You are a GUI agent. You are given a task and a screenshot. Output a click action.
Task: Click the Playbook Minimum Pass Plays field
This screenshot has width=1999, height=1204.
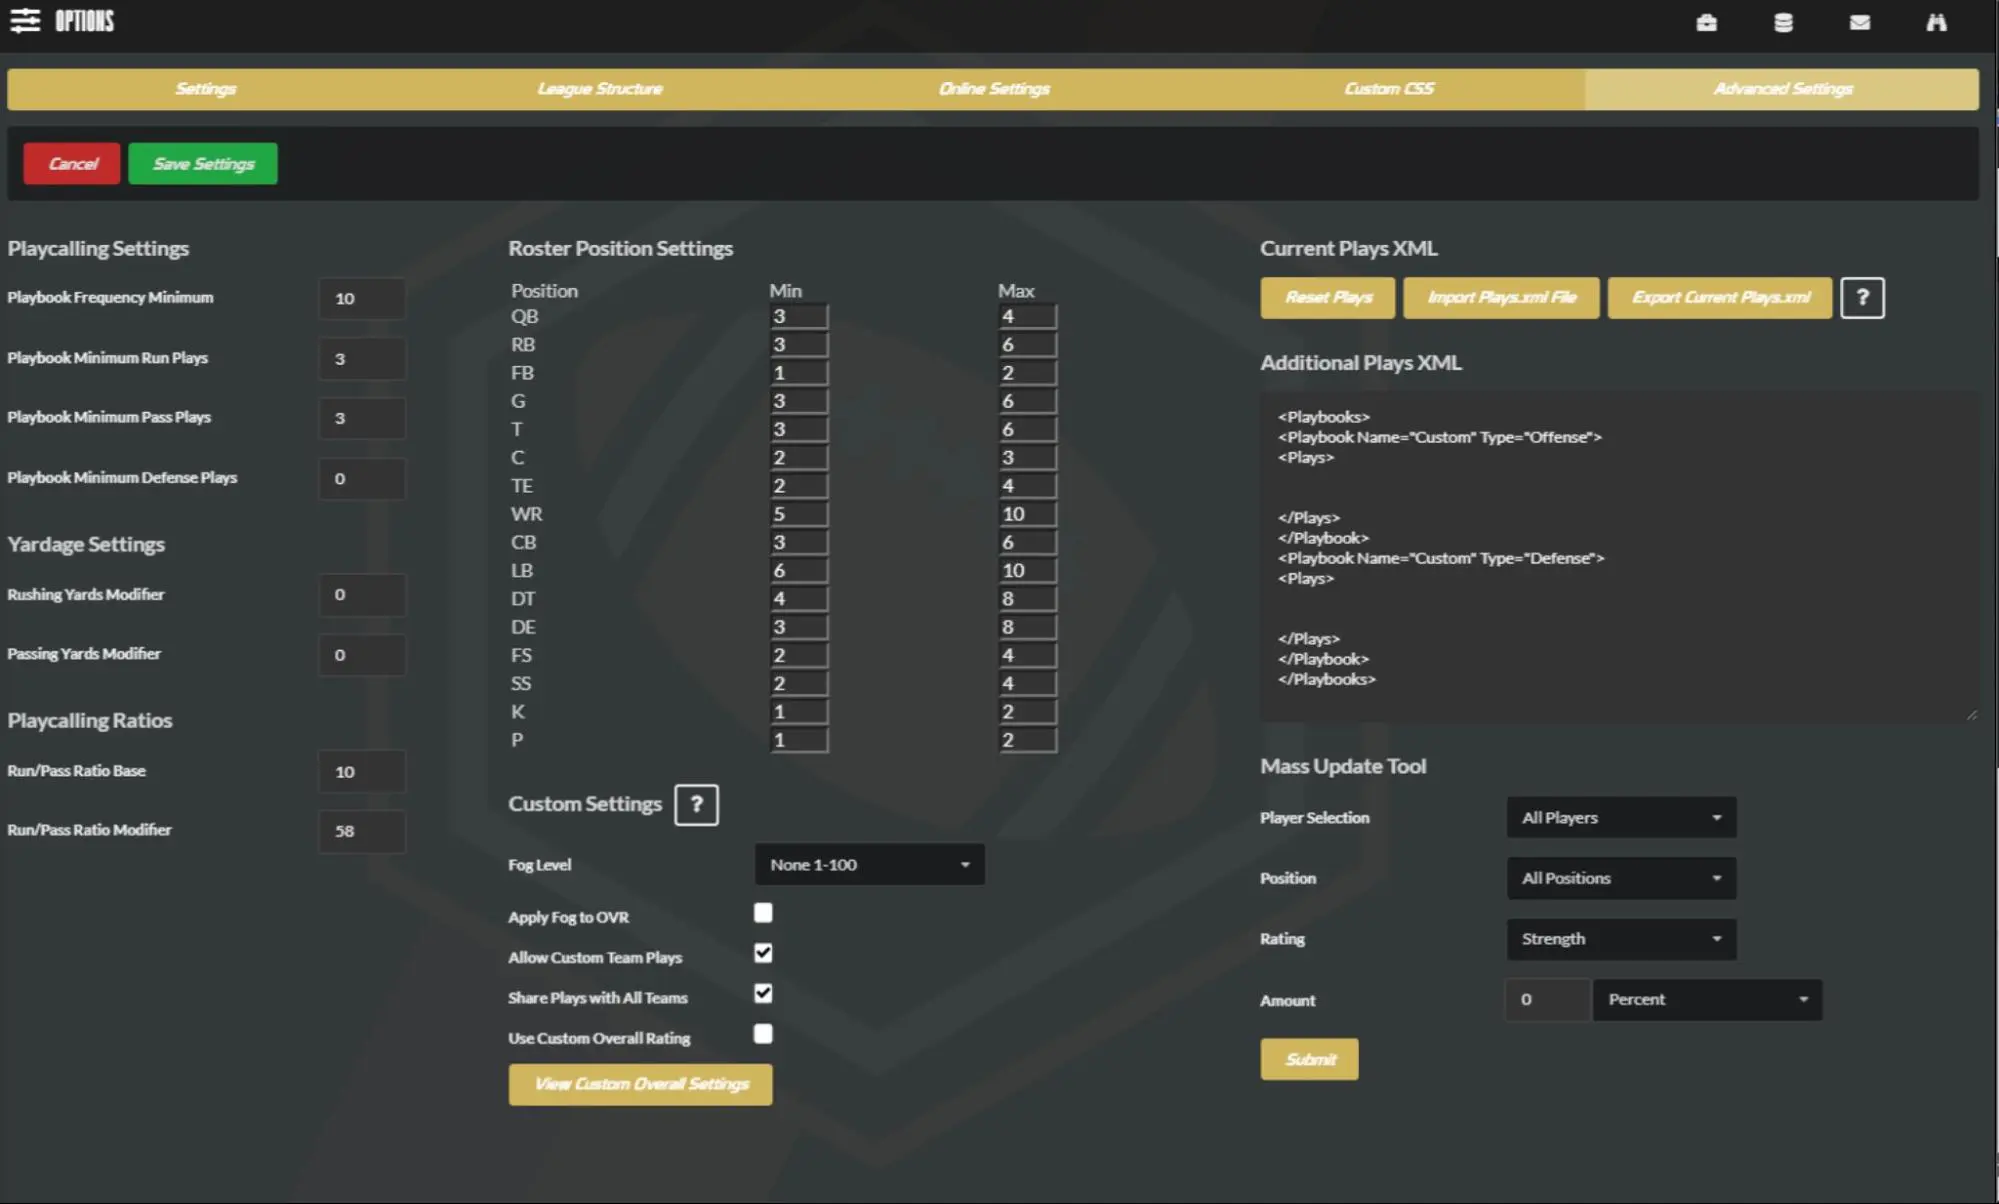[x=362, y=418]
